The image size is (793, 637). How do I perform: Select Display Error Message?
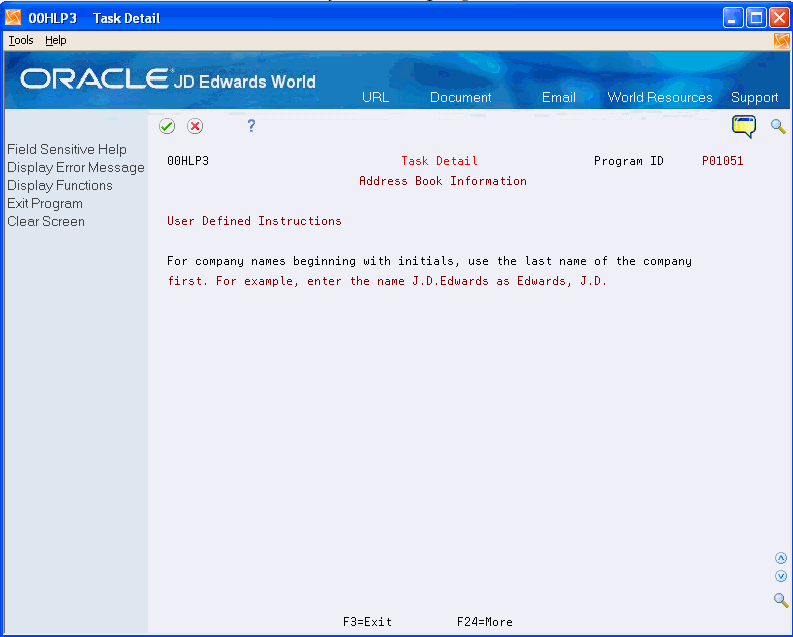coord(76,167)
